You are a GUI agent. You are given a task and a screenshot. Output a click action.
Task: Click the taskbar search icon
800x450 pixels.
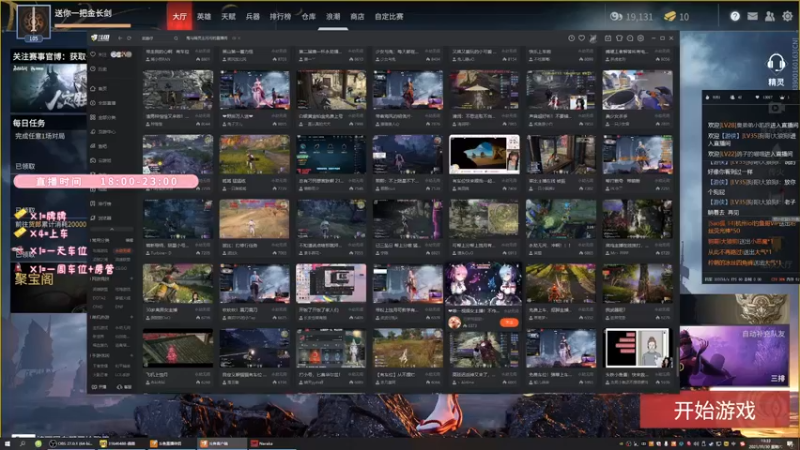tap(22, 444)
